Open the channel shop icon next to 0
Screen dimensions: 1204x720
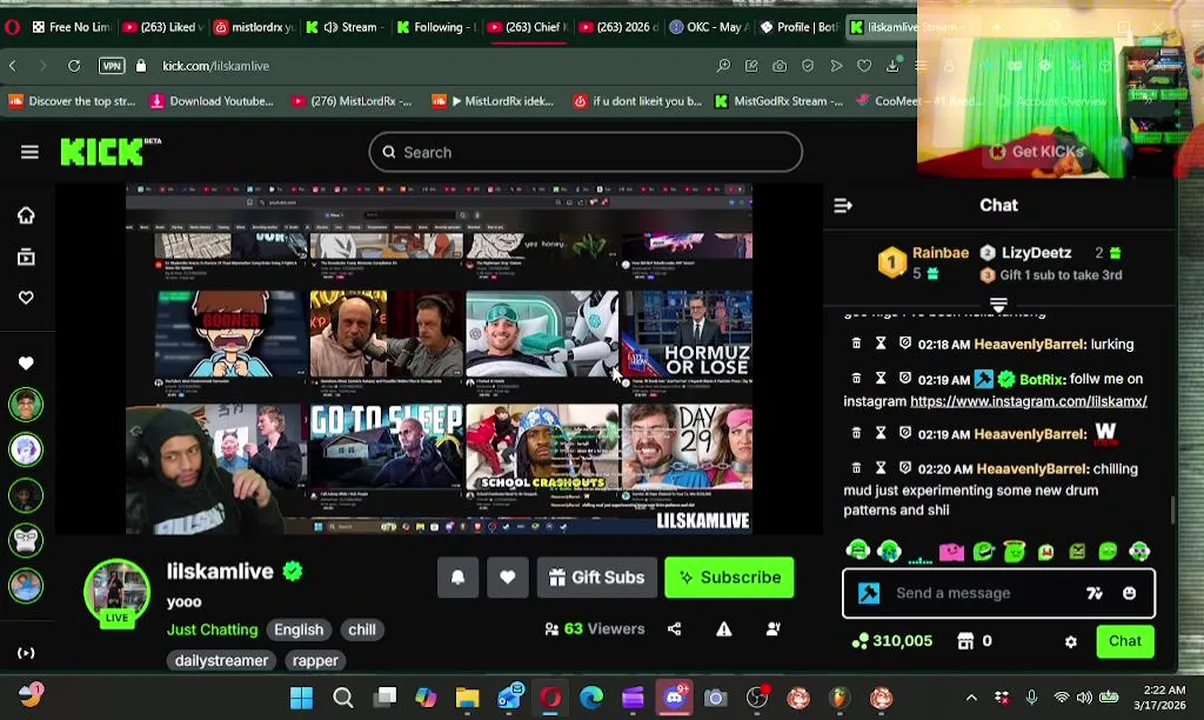965,641
